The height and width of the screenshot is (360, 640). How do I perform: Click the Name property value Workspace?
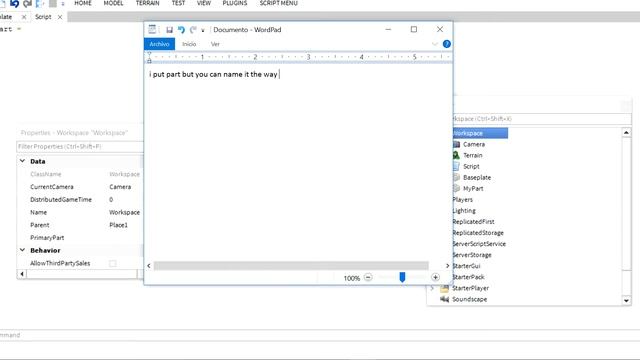(x=124, y=212)
